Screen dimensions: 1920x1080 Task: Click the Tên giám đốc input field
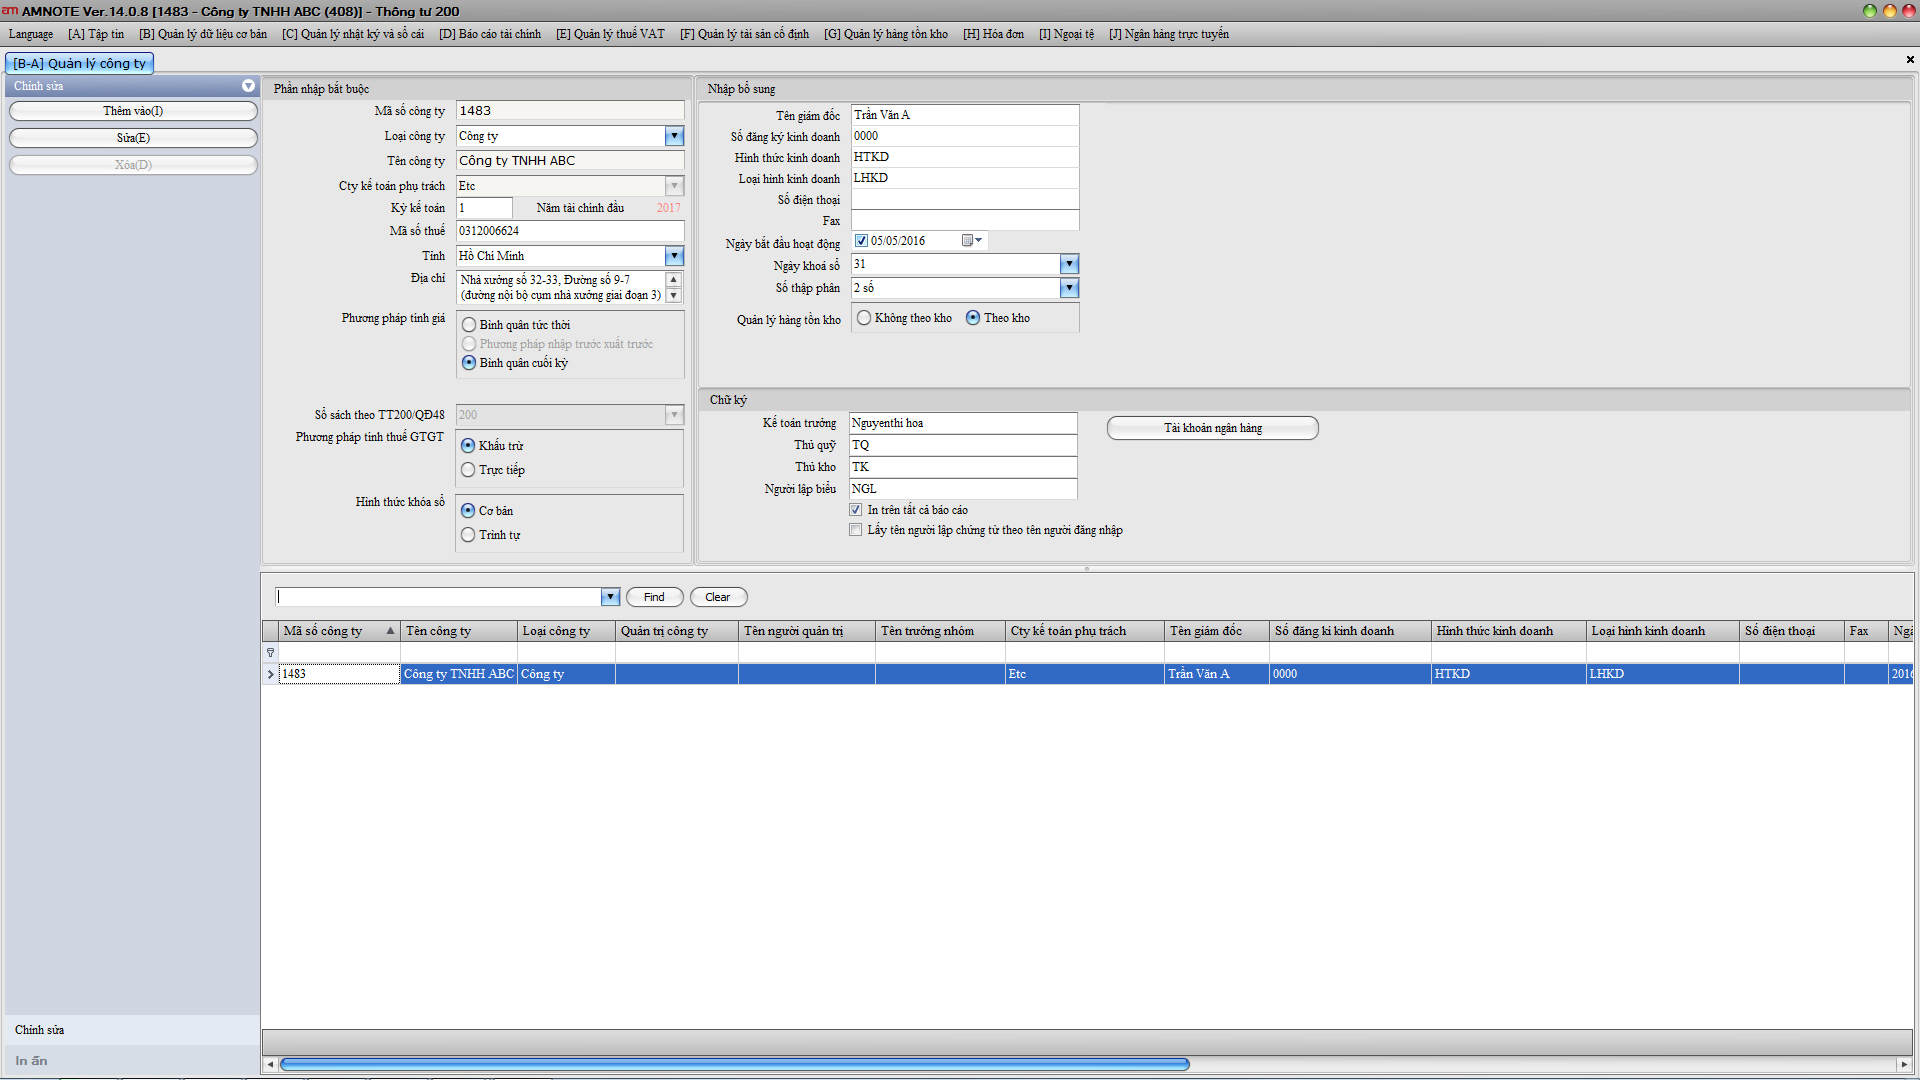(x=964, y=115)
